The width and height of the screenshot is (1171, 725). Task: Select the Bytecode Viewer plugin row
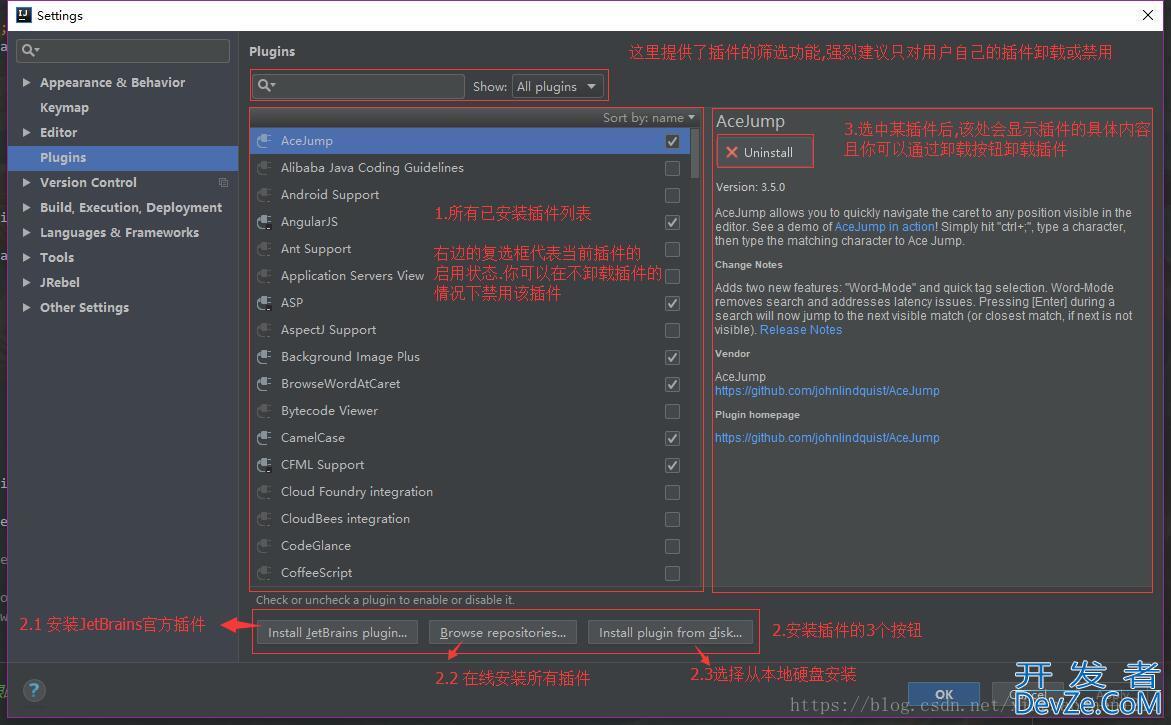(x=470, y=411)
